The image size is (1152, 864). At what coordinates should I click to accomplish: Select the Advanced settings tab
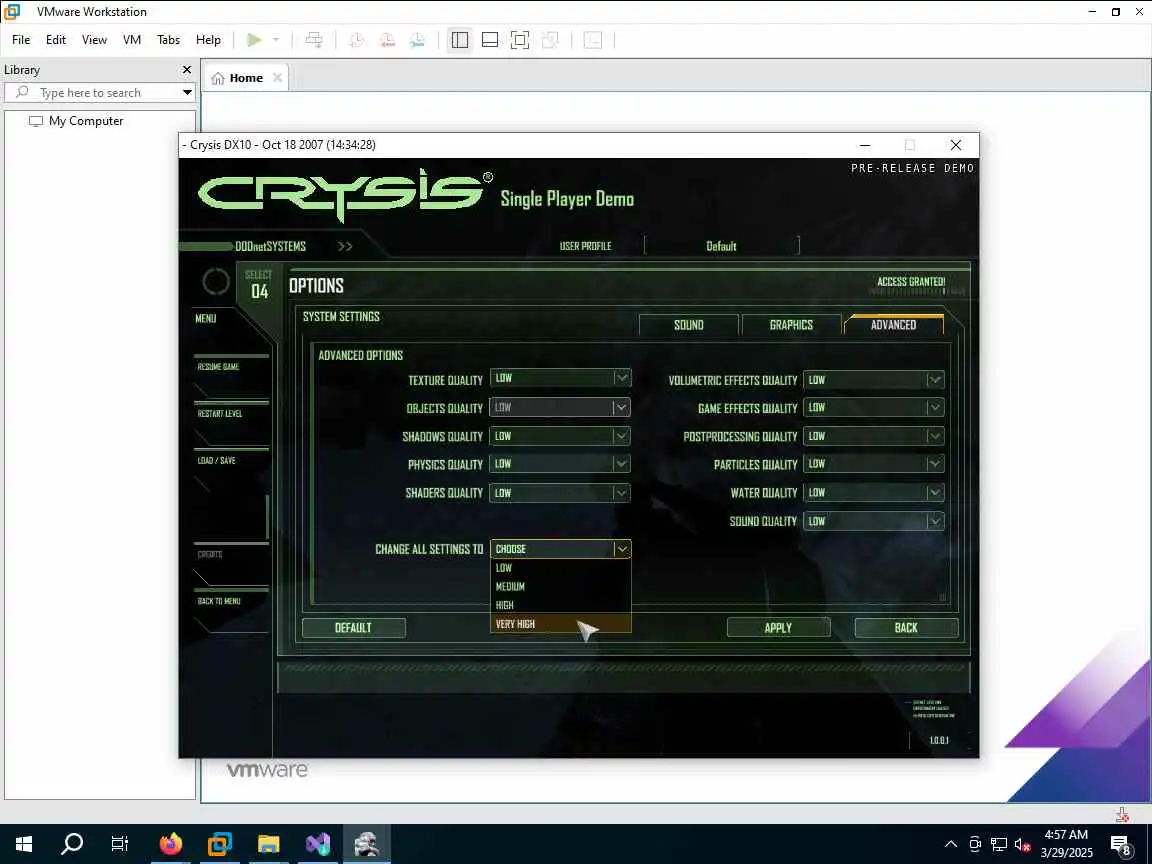coord(893,325)
